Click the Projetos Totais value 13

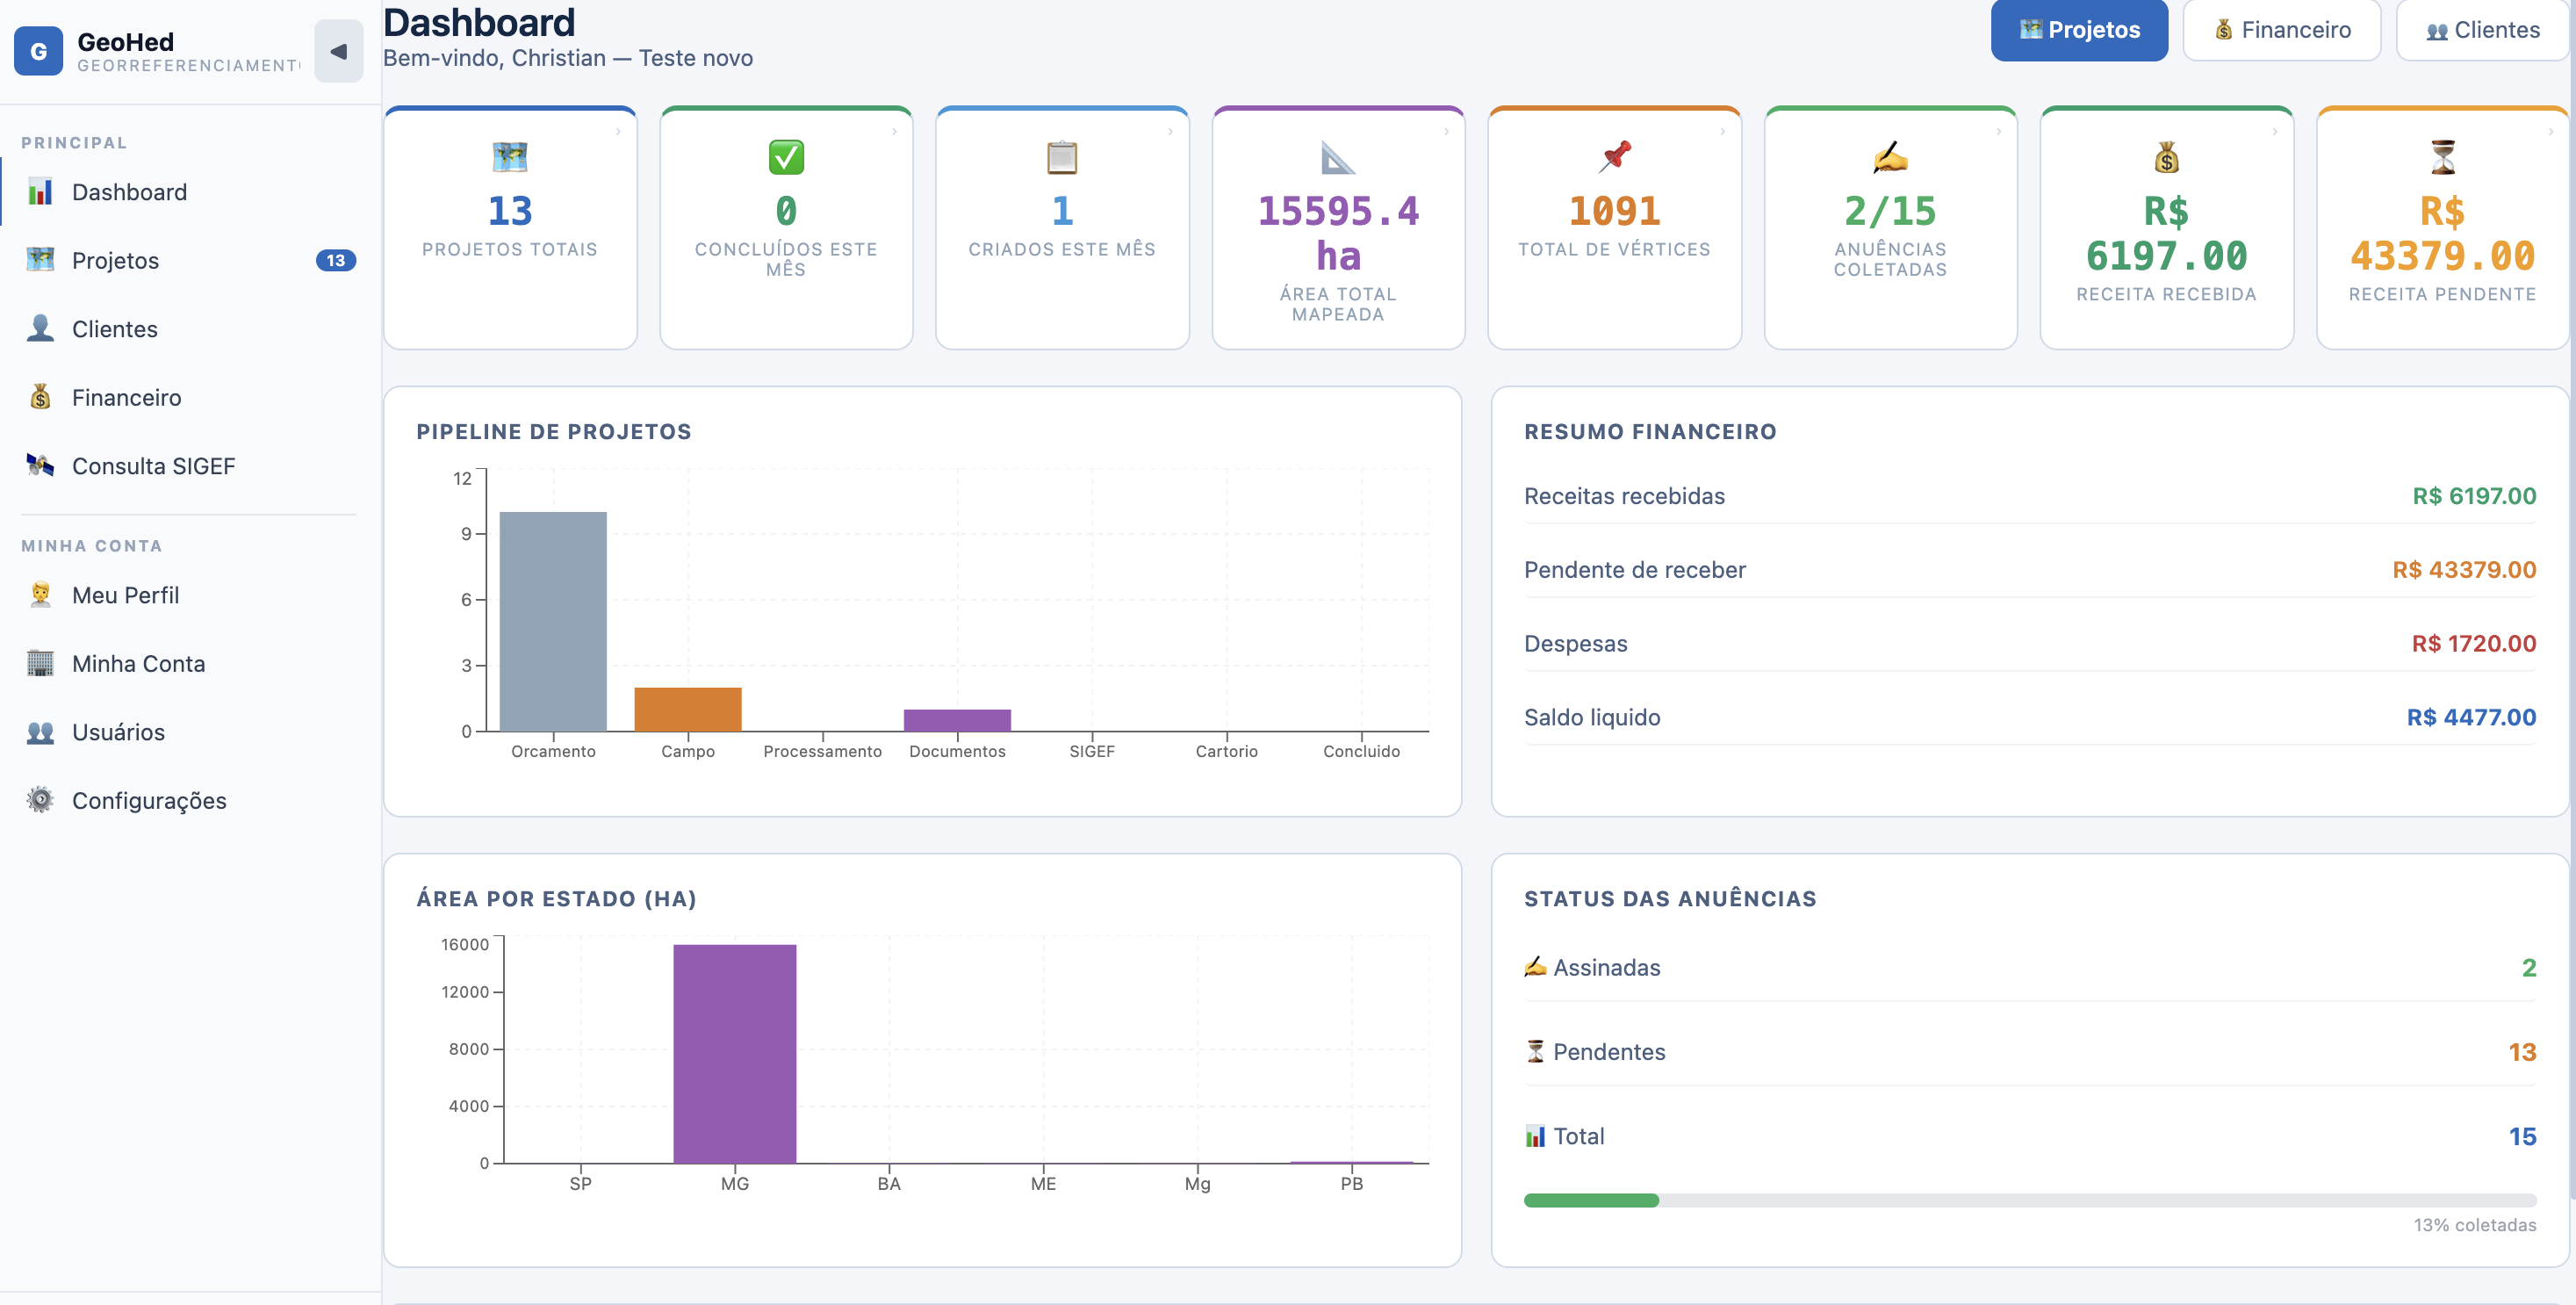(510, 211)
